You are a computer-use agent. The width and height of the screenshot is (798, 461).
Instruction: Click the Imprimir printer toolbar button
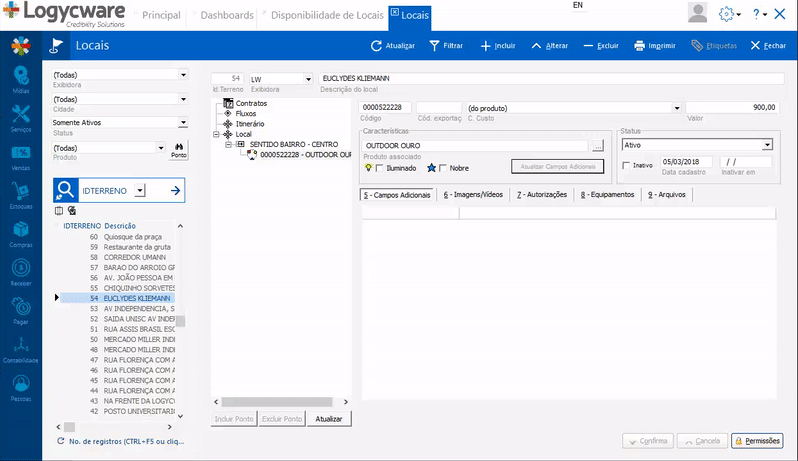[x=653, y=46]
